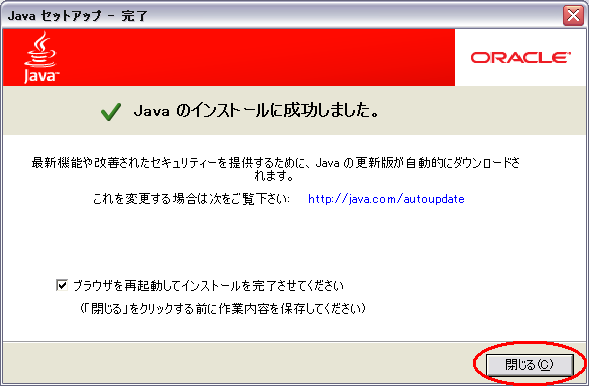
Task: Uncheck the restart browser checkbox
Action: [x=62, y=285]
